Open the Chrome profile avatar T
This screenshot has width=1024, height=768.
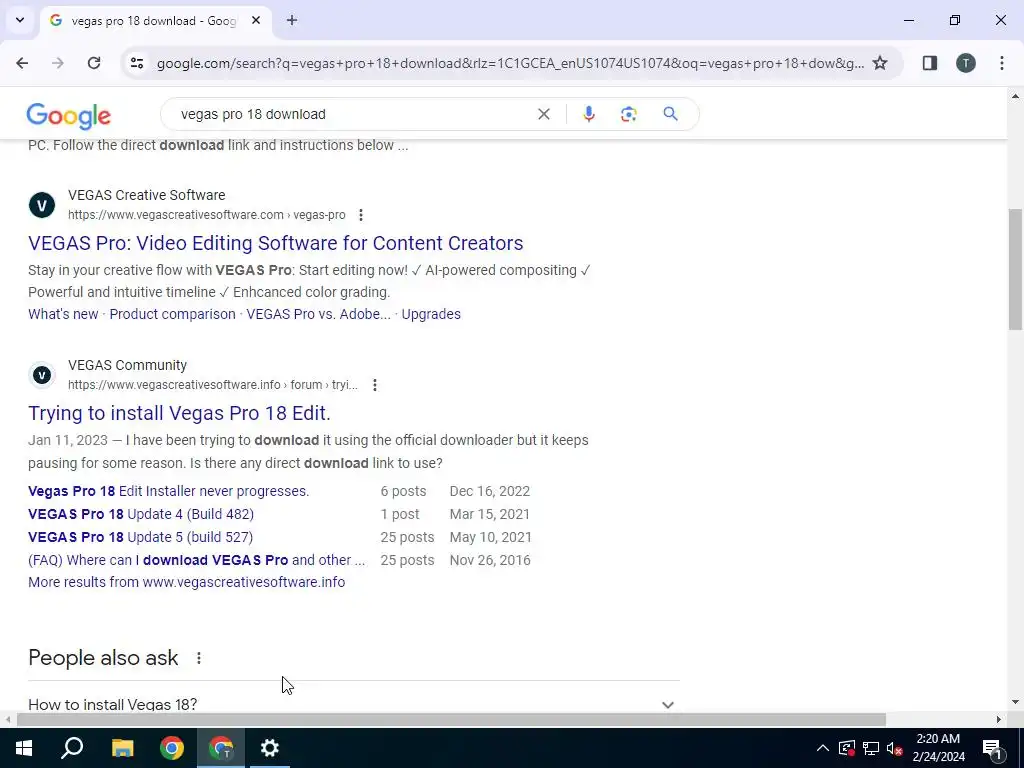[x=965, y=63]
